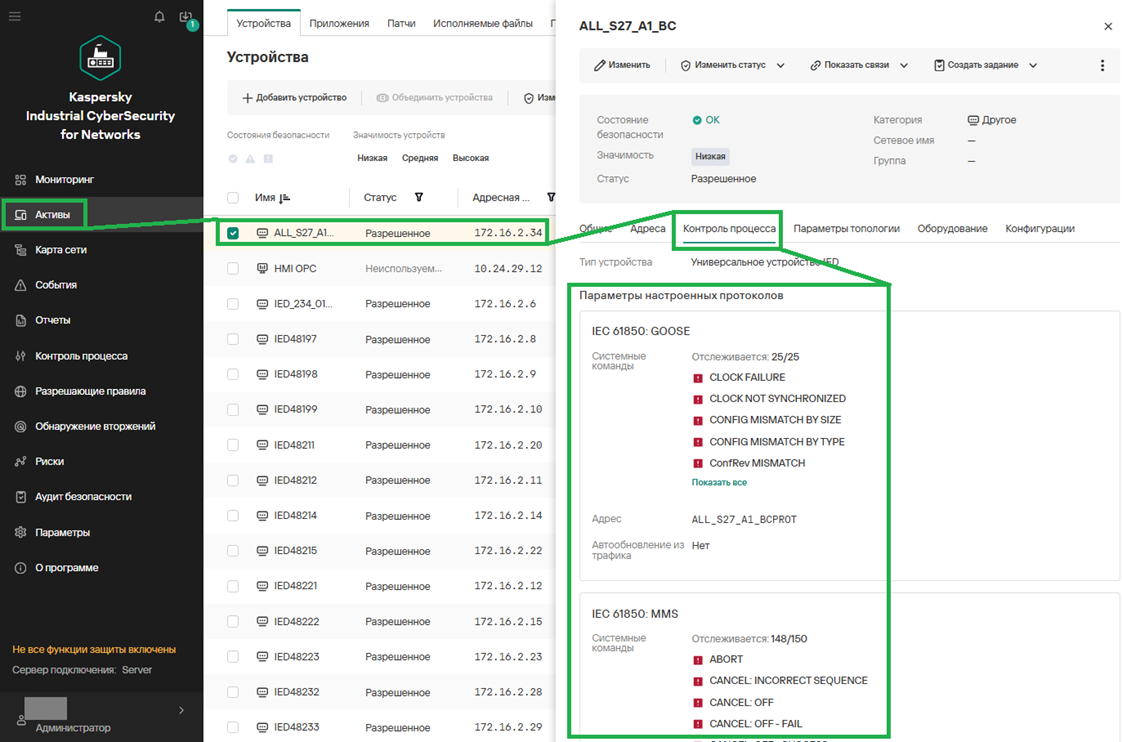Click the filter icon in Адресная column
This screenshot has width=1122, height=742.
click(551, 197)
